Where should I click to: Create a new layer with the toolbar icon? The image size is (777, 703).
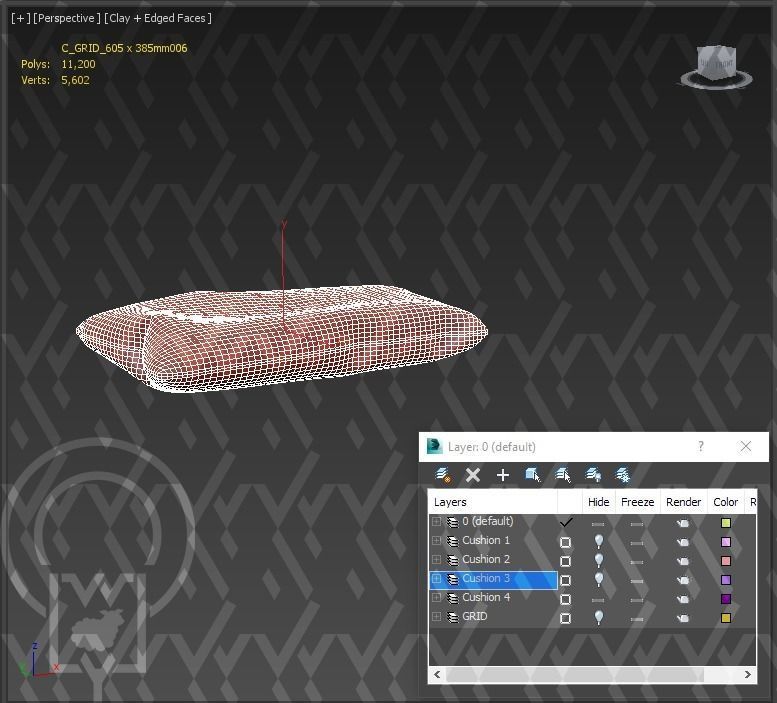click(443, 475)
